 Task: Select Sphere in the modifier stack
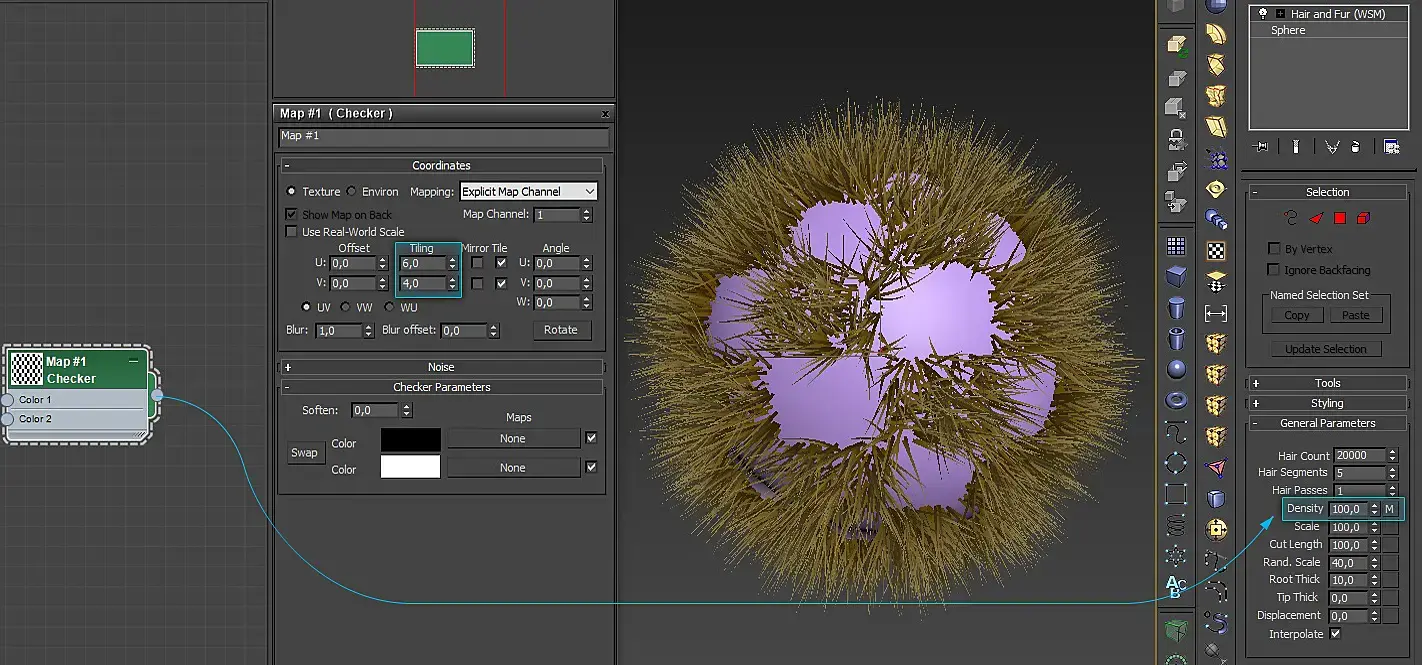click(1288, 31)
